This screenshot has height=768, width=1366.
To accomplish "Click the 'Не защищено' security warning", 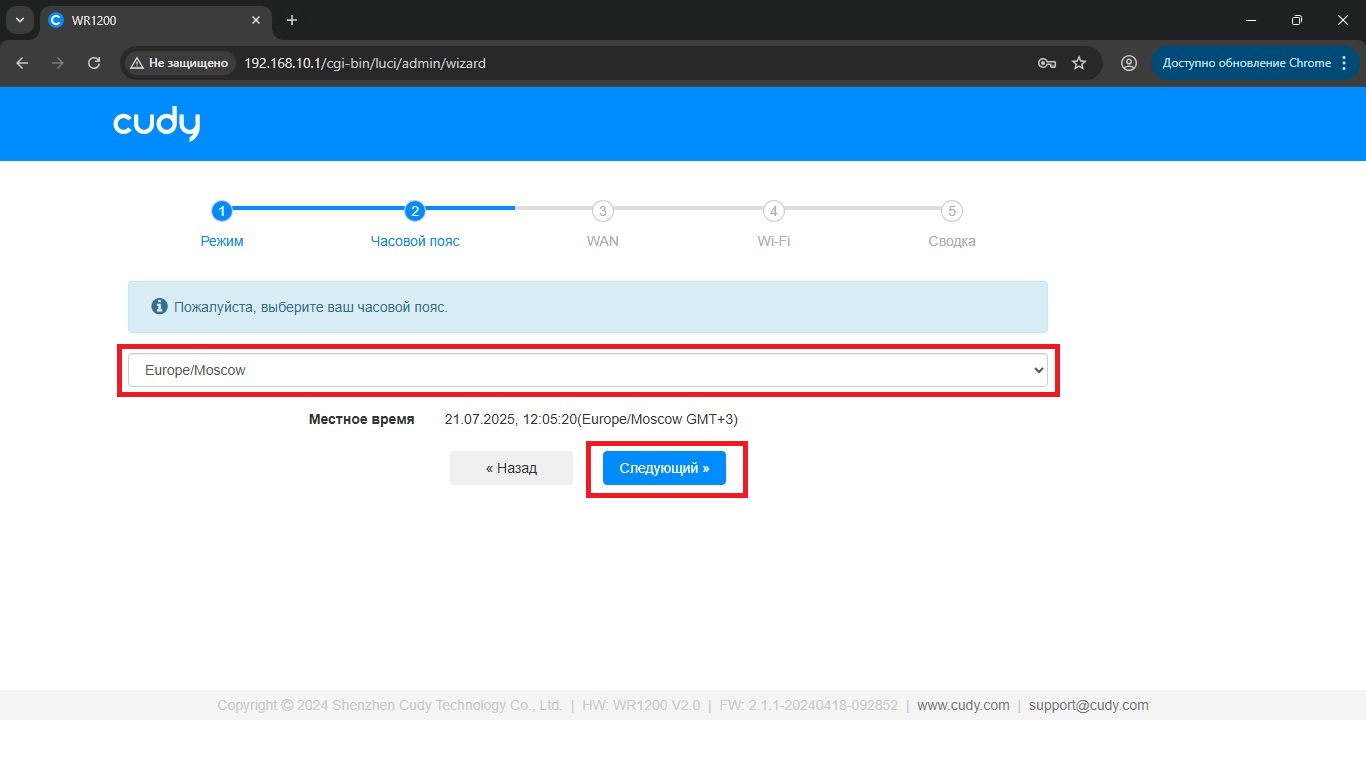I will 180,63.
